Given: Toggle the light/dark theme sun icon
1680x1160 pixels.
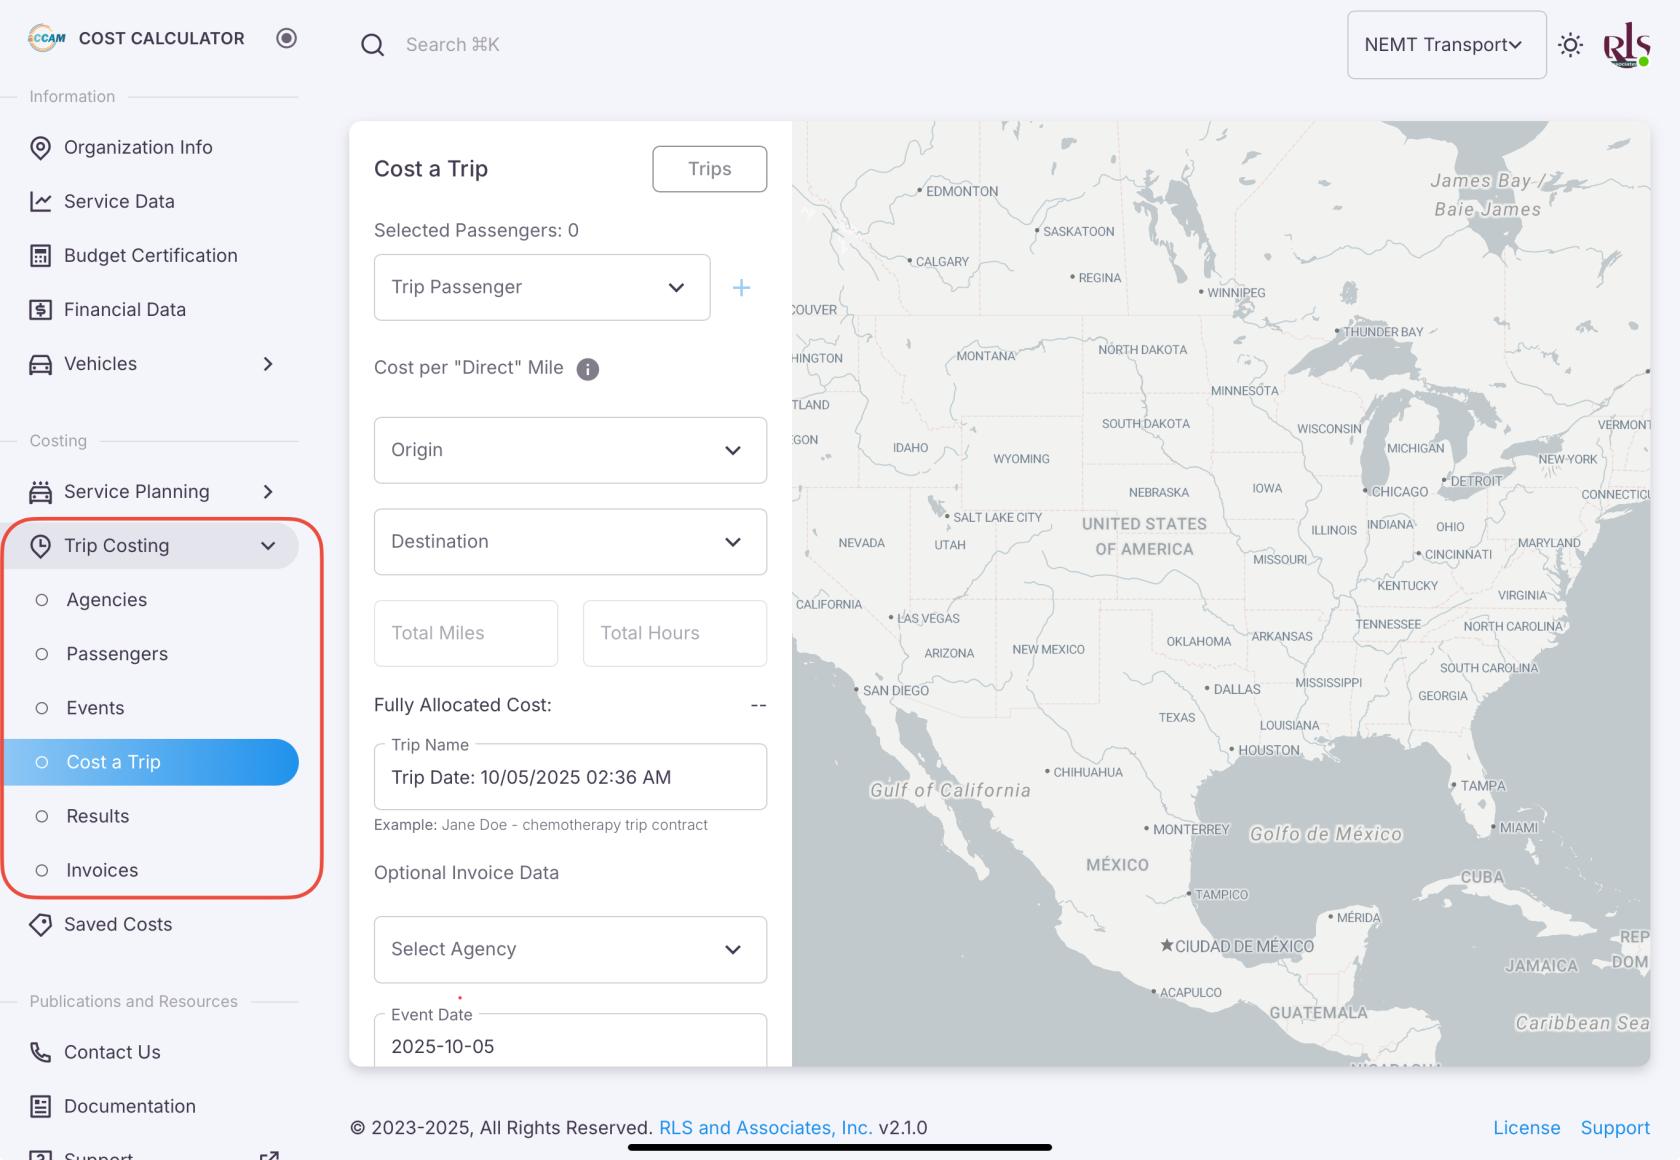Looking at the screenshot, I should click(x=1570, y=45).
